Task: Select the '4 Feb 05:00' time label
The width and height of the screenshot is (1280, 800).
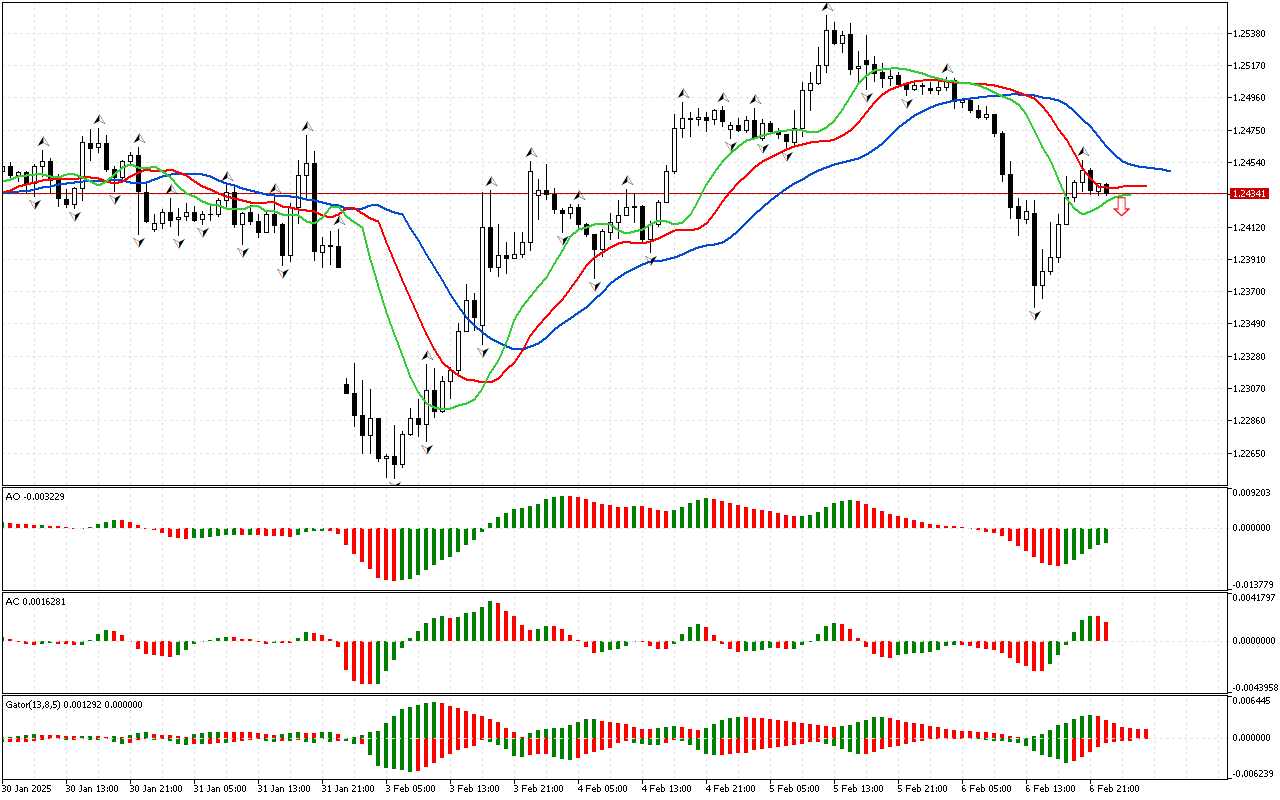Action: [x=604, y=789]
